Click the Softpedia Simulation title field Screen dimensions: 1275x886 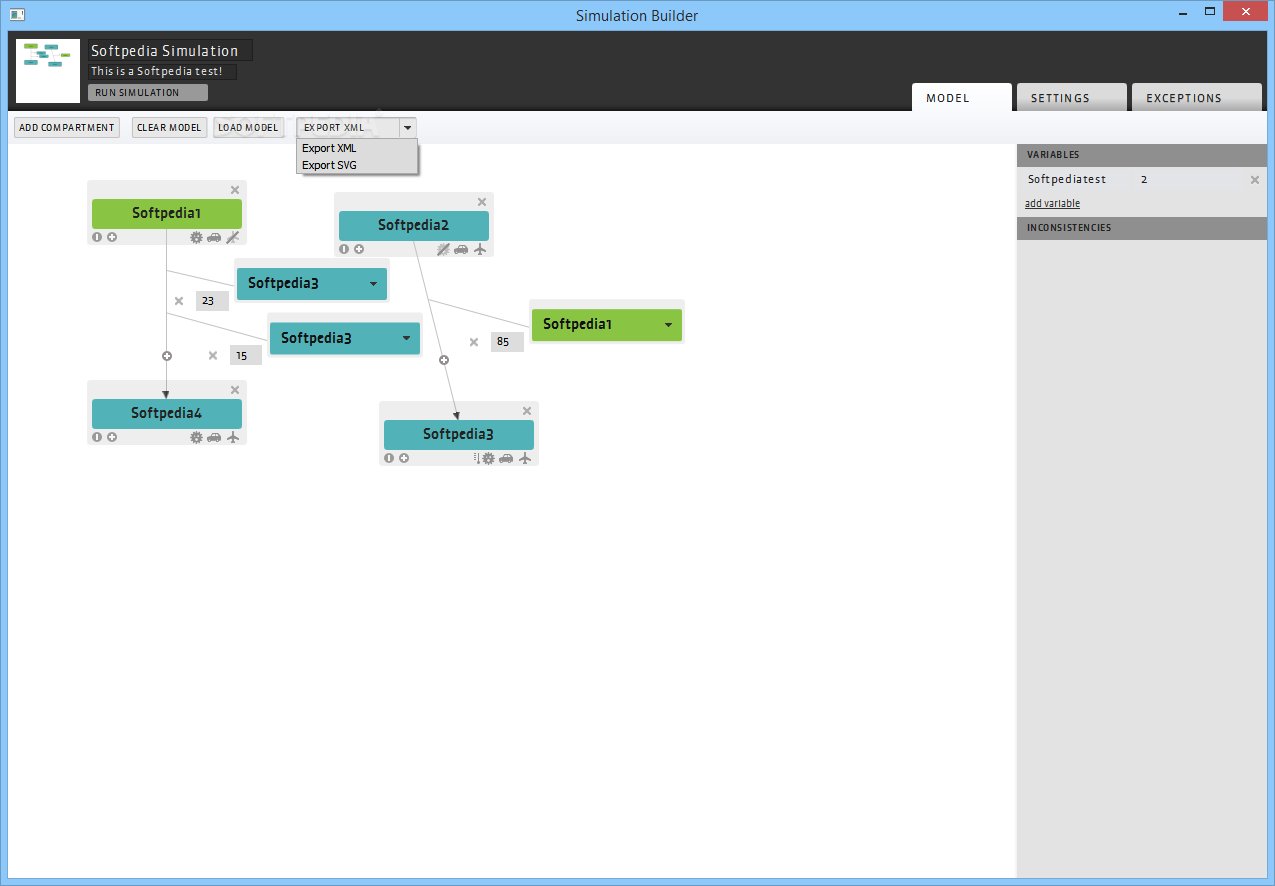(x=170, y=50)
